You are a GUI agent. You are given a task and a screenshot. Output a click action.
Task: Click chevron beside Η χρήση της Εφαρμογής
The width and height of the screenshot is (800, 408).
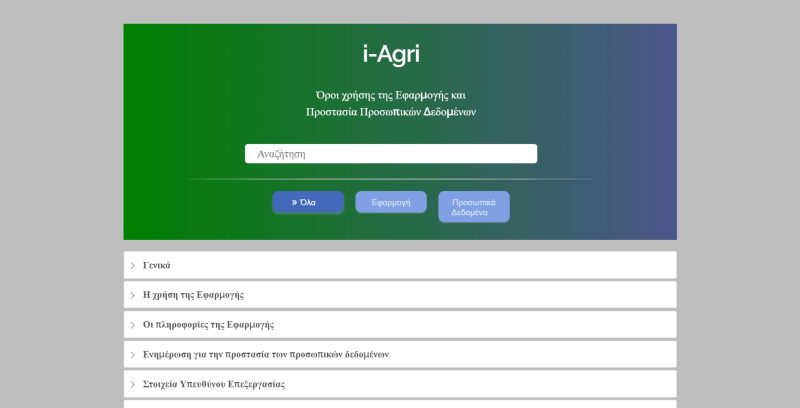coord(132,295)
